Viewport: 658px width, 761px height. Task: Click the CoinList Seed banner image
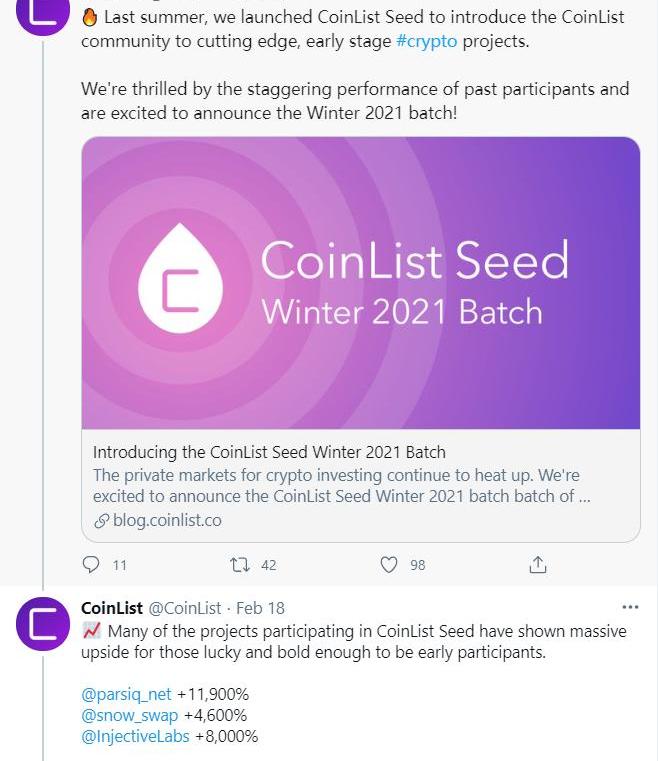coord(360,284)
